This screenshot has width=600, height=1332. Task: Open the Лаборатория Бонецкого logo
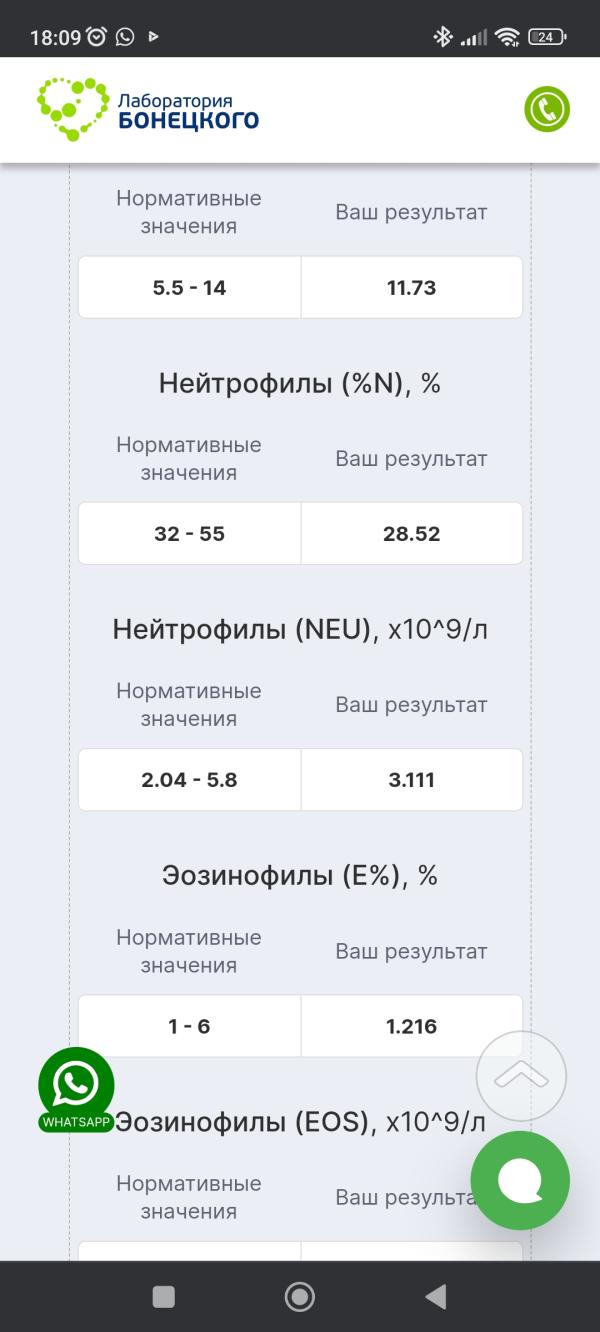pos(148,109)
